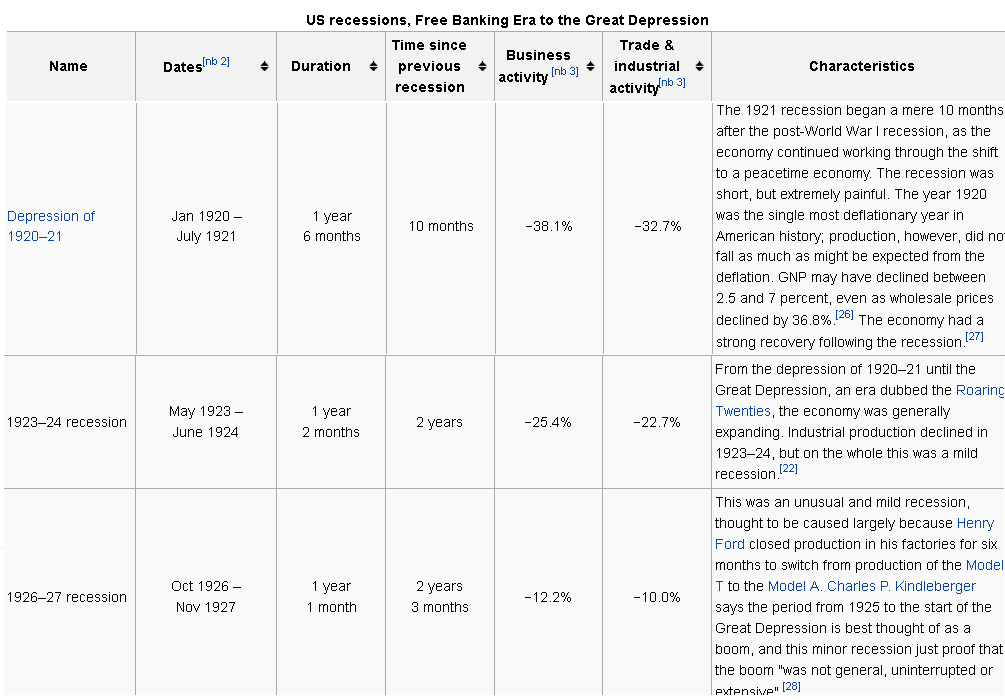Screen dimensions: 1005x700
Task: Open reference 22 in 1923–24 row
Action: pyautogui.click(x=788, y=468)
